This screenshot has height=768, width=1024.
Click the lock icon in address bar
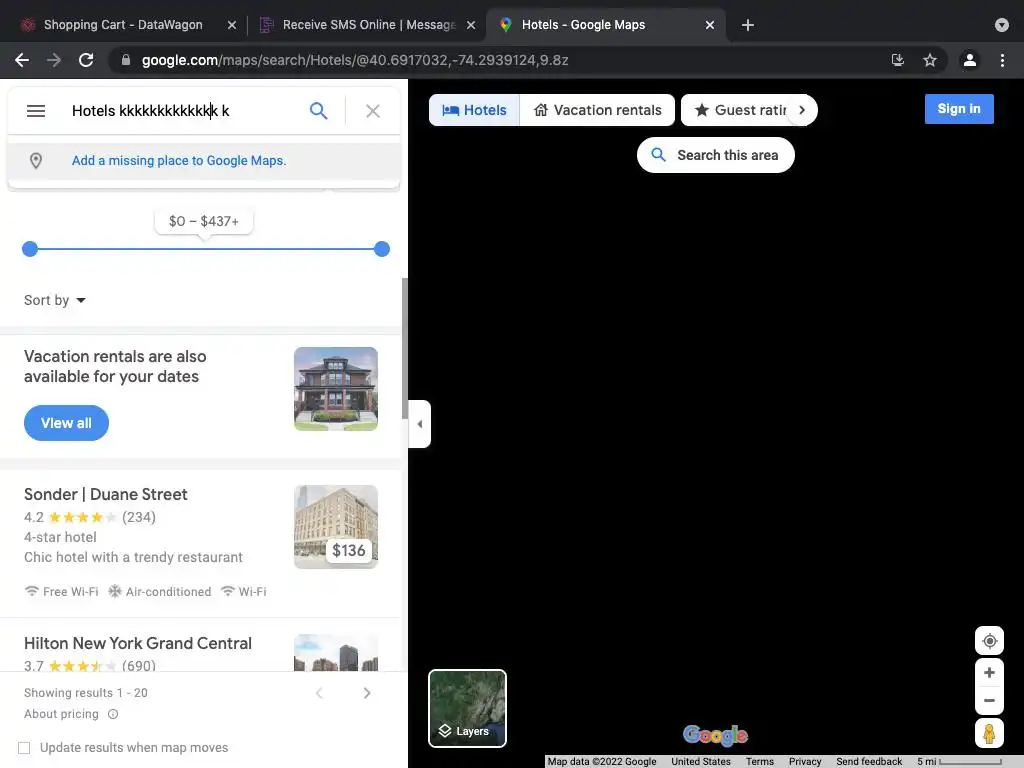tap(126, 60)
